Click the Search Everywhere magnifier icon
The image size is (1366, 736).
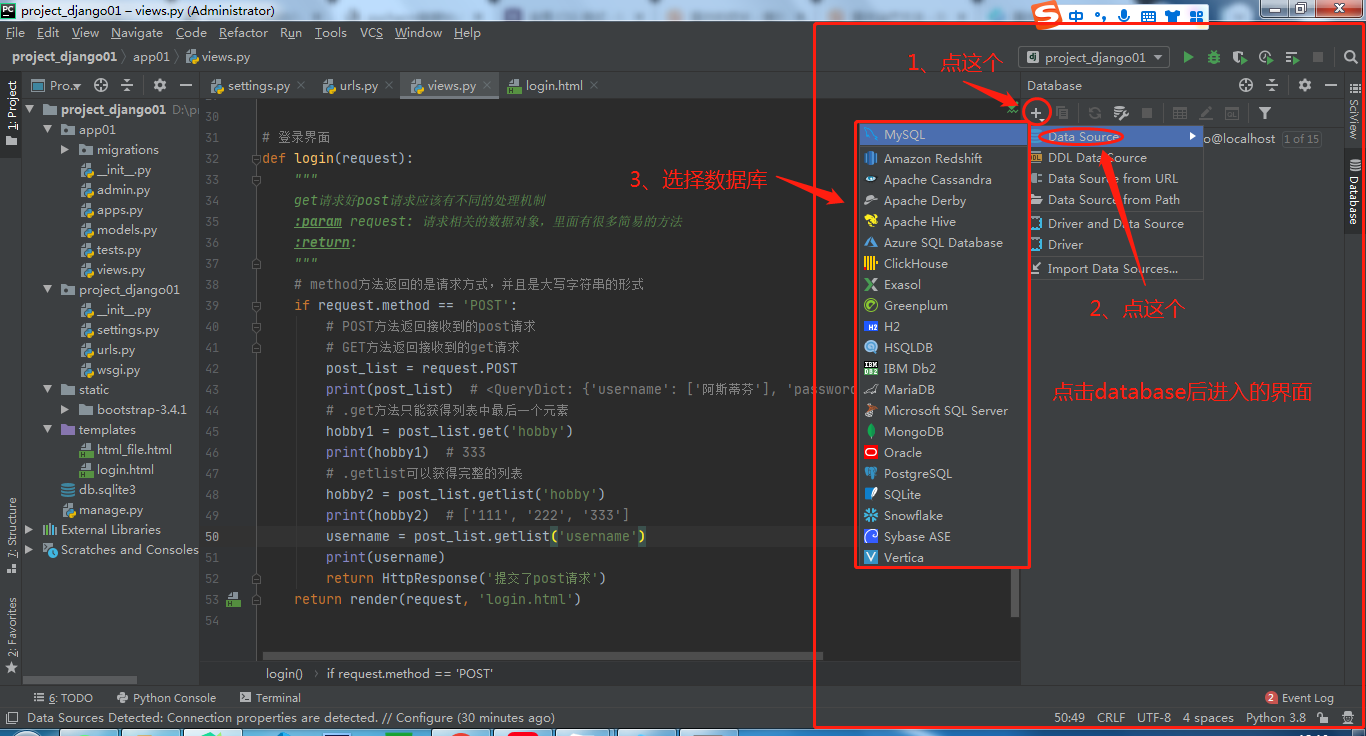click(x=1350, y=58)
